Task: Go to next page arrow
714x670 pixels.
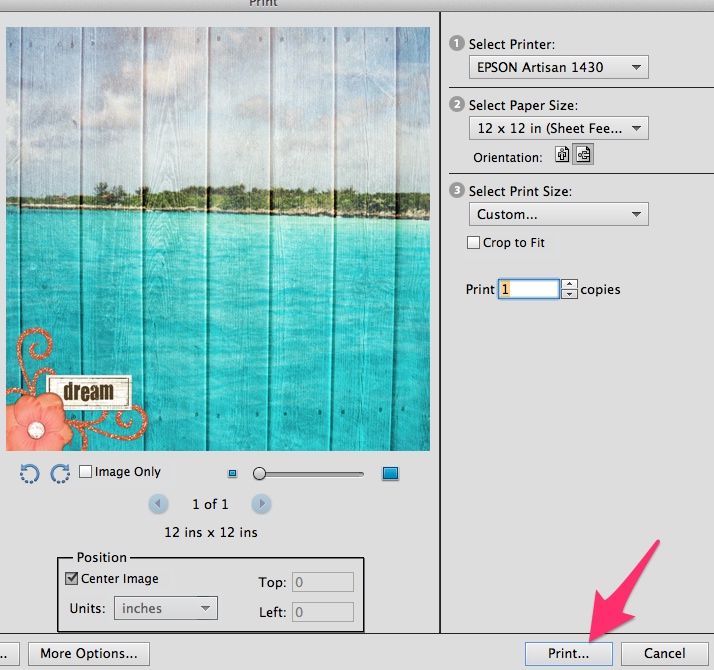Action: point(261,504)
